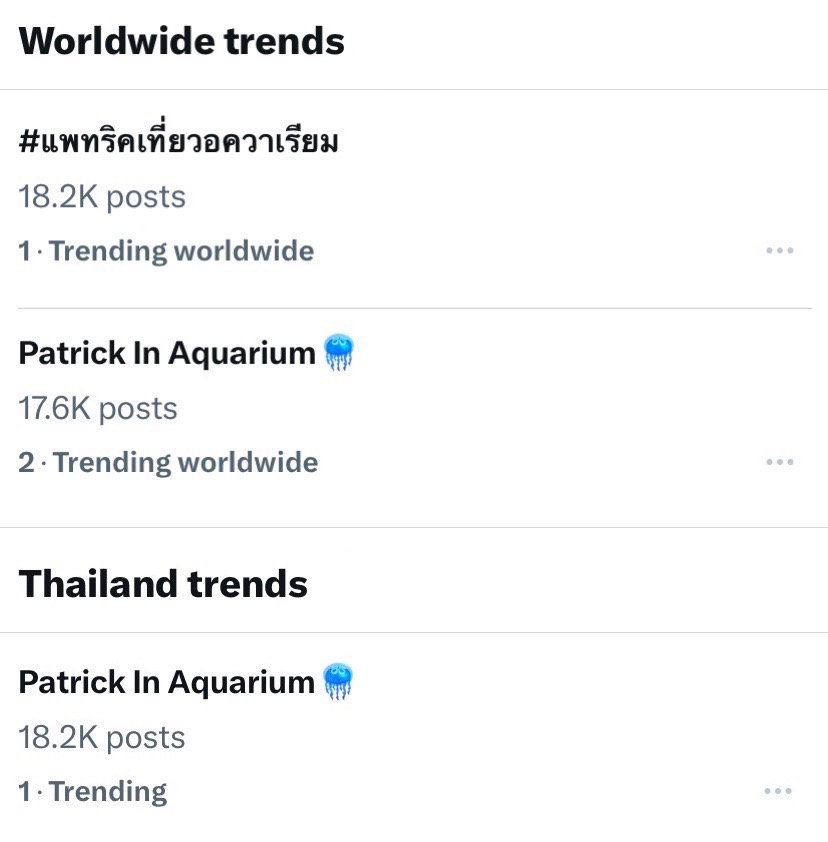Open Patrick In Aquarium under Thailand trends
This screenshot has height=842, width=828.
(167, 682)
